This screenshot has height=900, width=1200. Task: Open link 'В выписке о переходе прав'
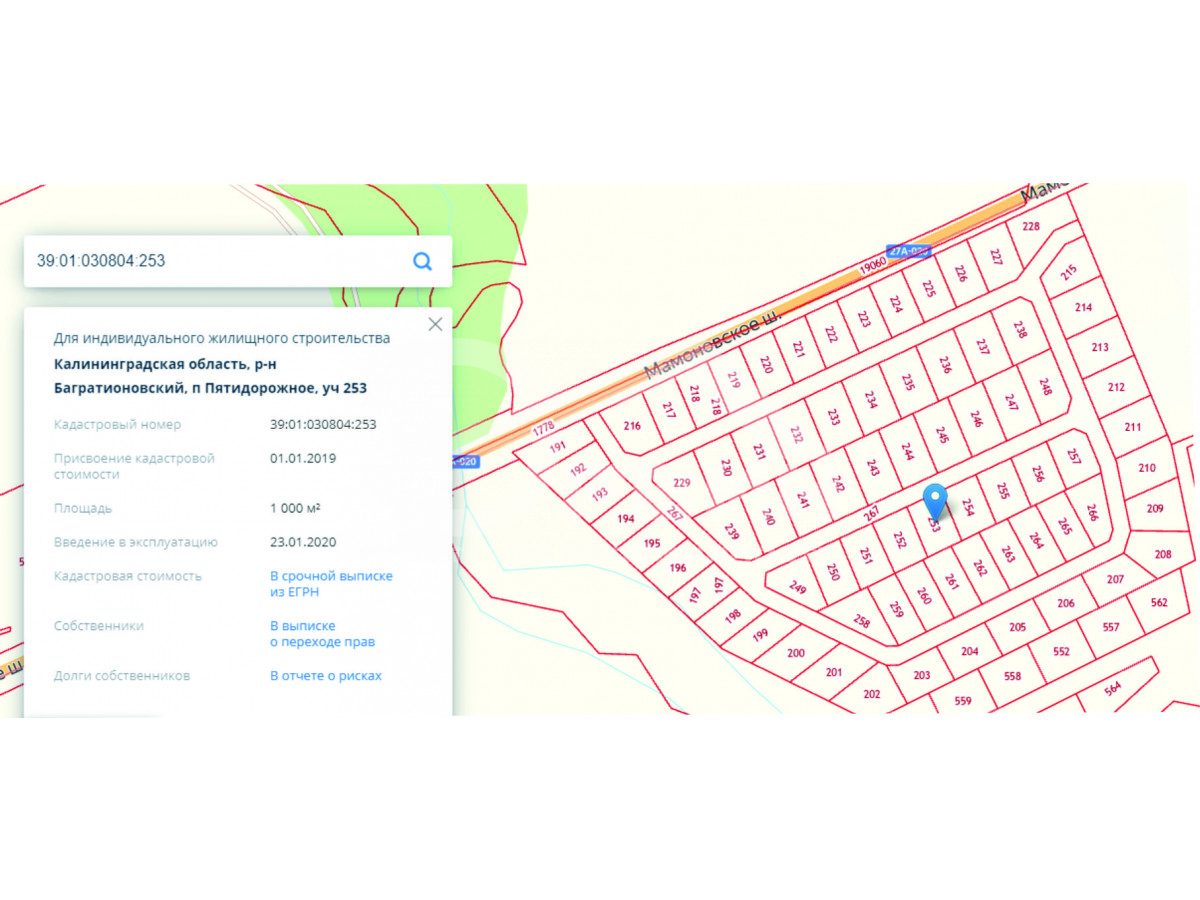pyautogui.click(x=322, y=634)
